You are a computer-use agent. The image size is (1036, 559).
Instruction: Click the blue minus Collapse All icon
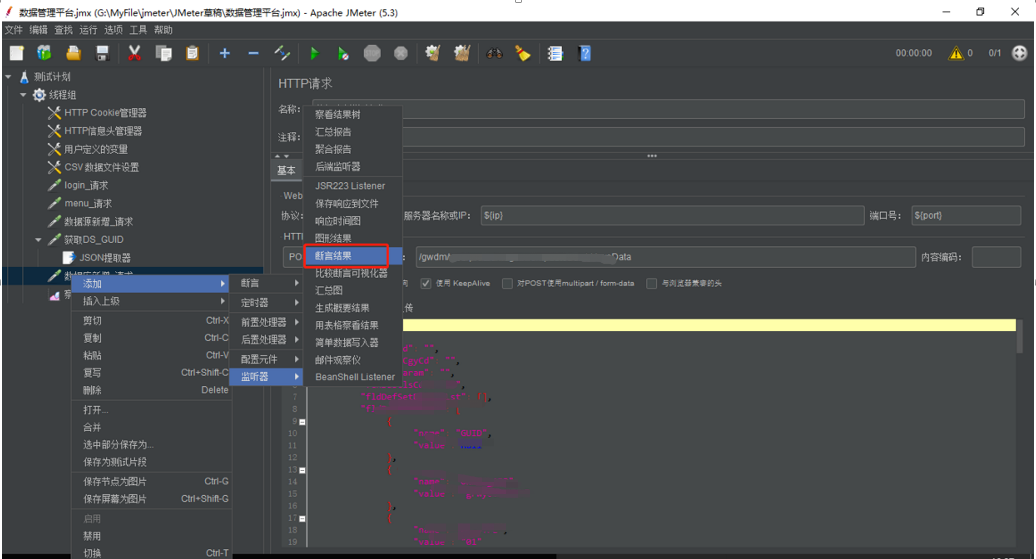click(x=253, y=54)
